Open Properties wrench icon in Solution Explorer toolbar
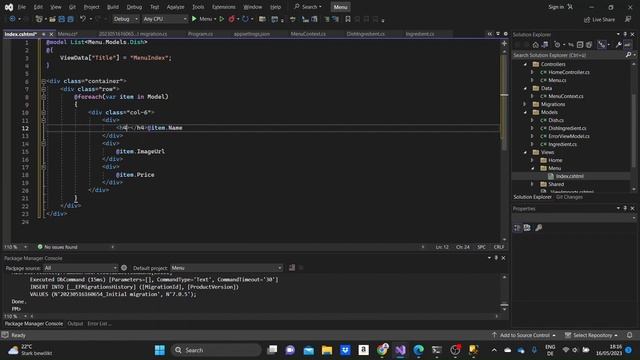The width and height of the screenshot is (640, 360). tap(618, 45)
